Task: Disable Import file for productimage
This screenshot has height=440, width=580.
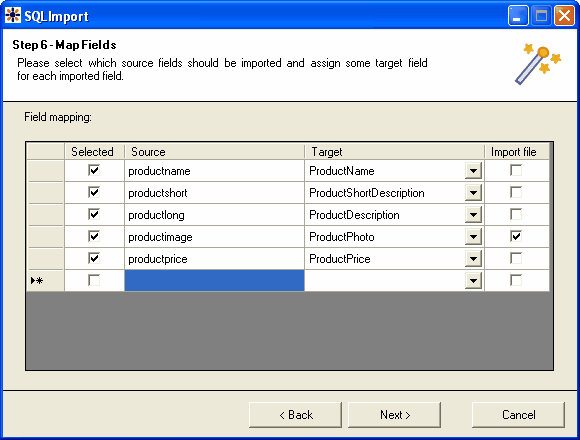Action: [516, 236]
